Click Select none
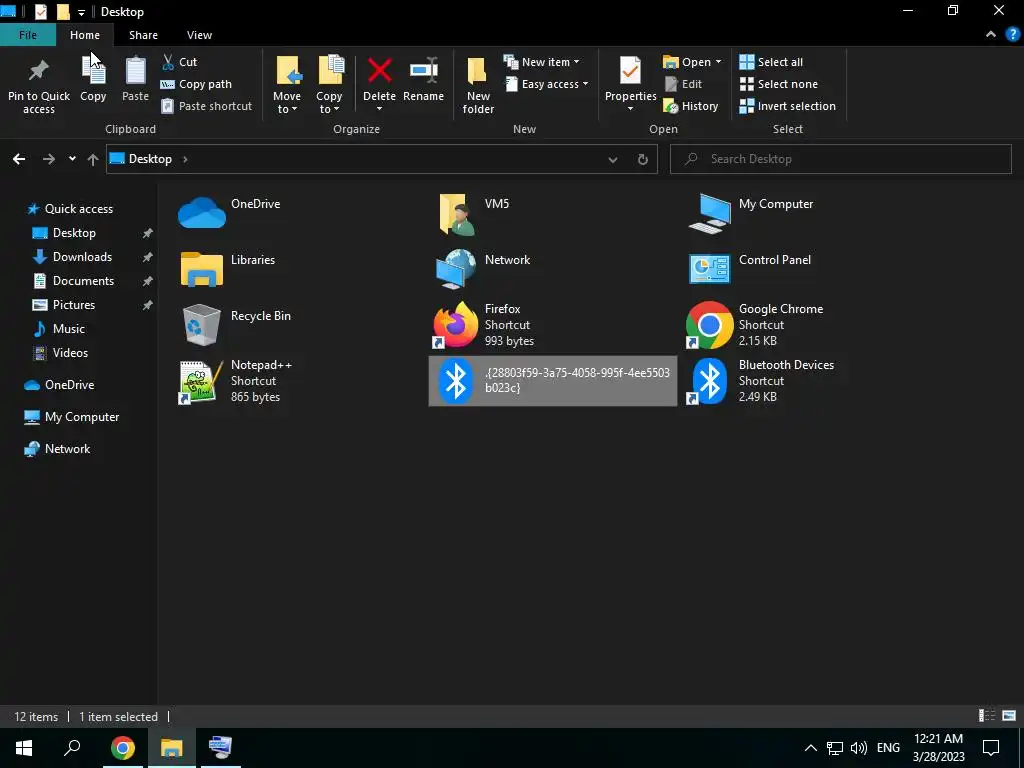 778,84
